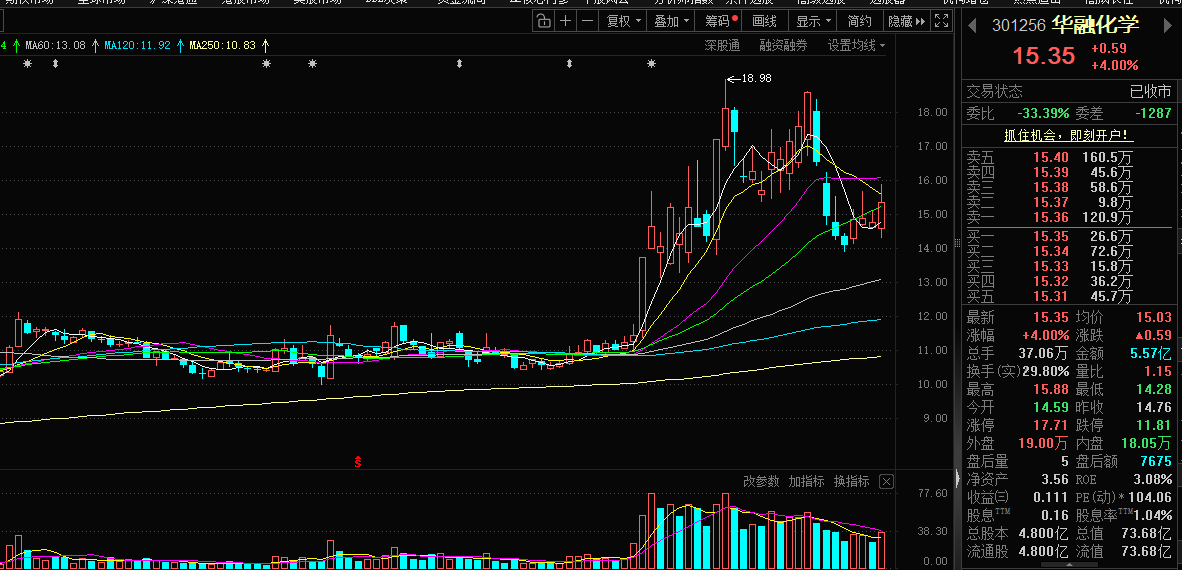The height and width of the screenshot is (570, 1182).
Task: Click 涨停 value 17.71
Action: pos(1050,425)
